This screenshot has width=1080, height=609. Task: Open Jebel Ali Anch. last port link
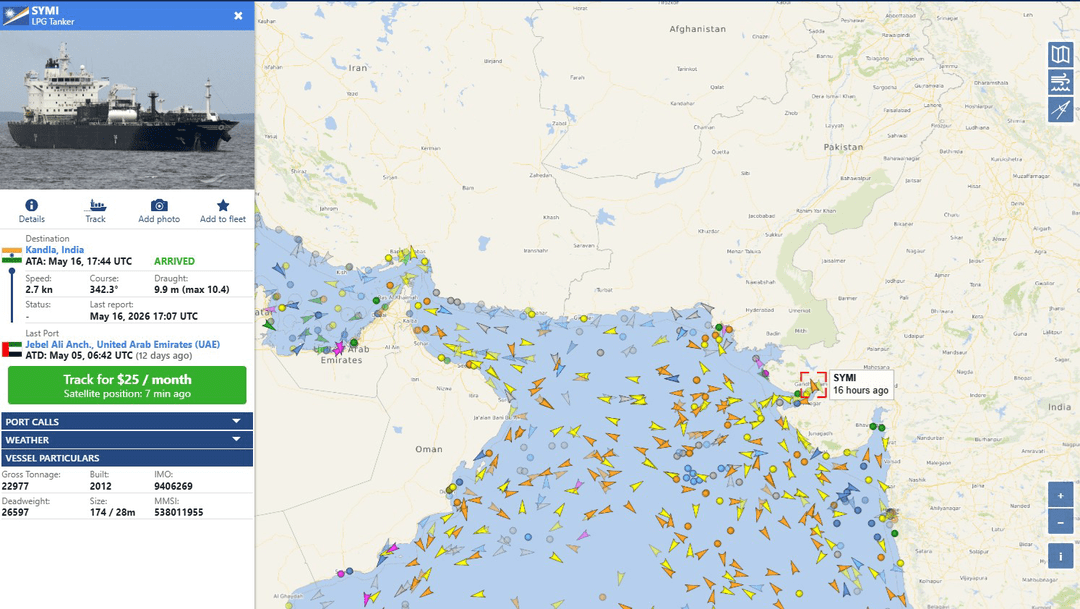pos(123,344)
